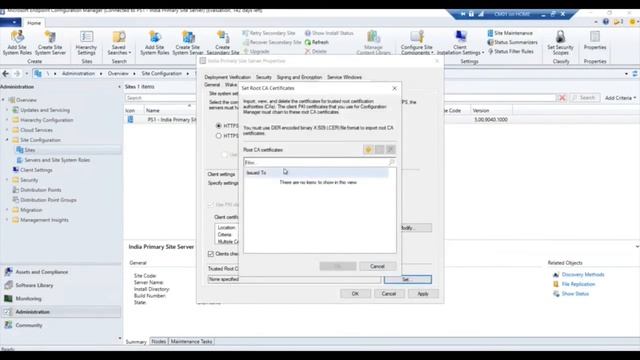Collapse Site Configuration tree node
The height and width of the screenshot is (360, 640).
tap(7, 140)
